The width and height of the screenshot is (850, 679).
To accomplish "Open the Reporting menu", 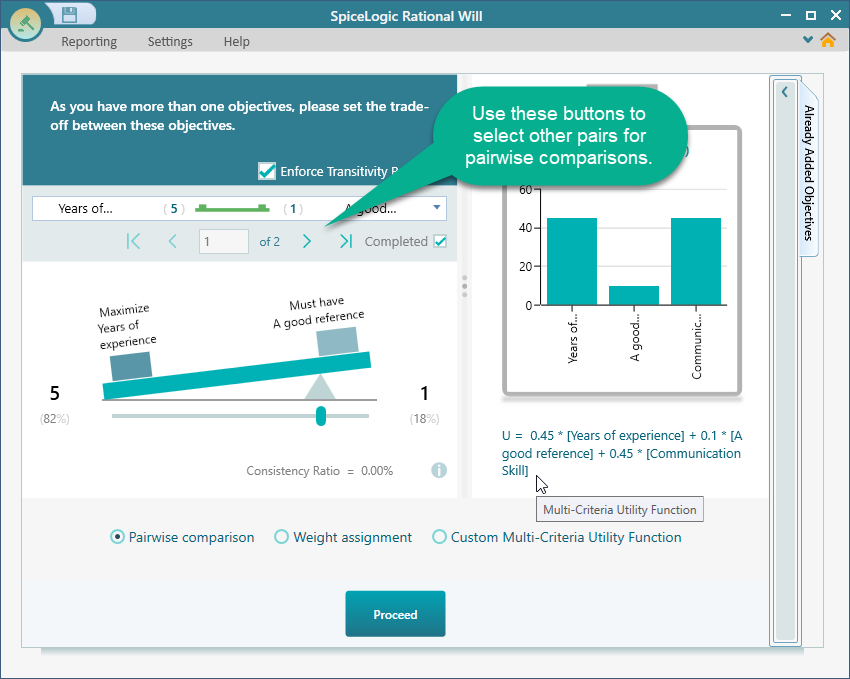I will 89,41.
